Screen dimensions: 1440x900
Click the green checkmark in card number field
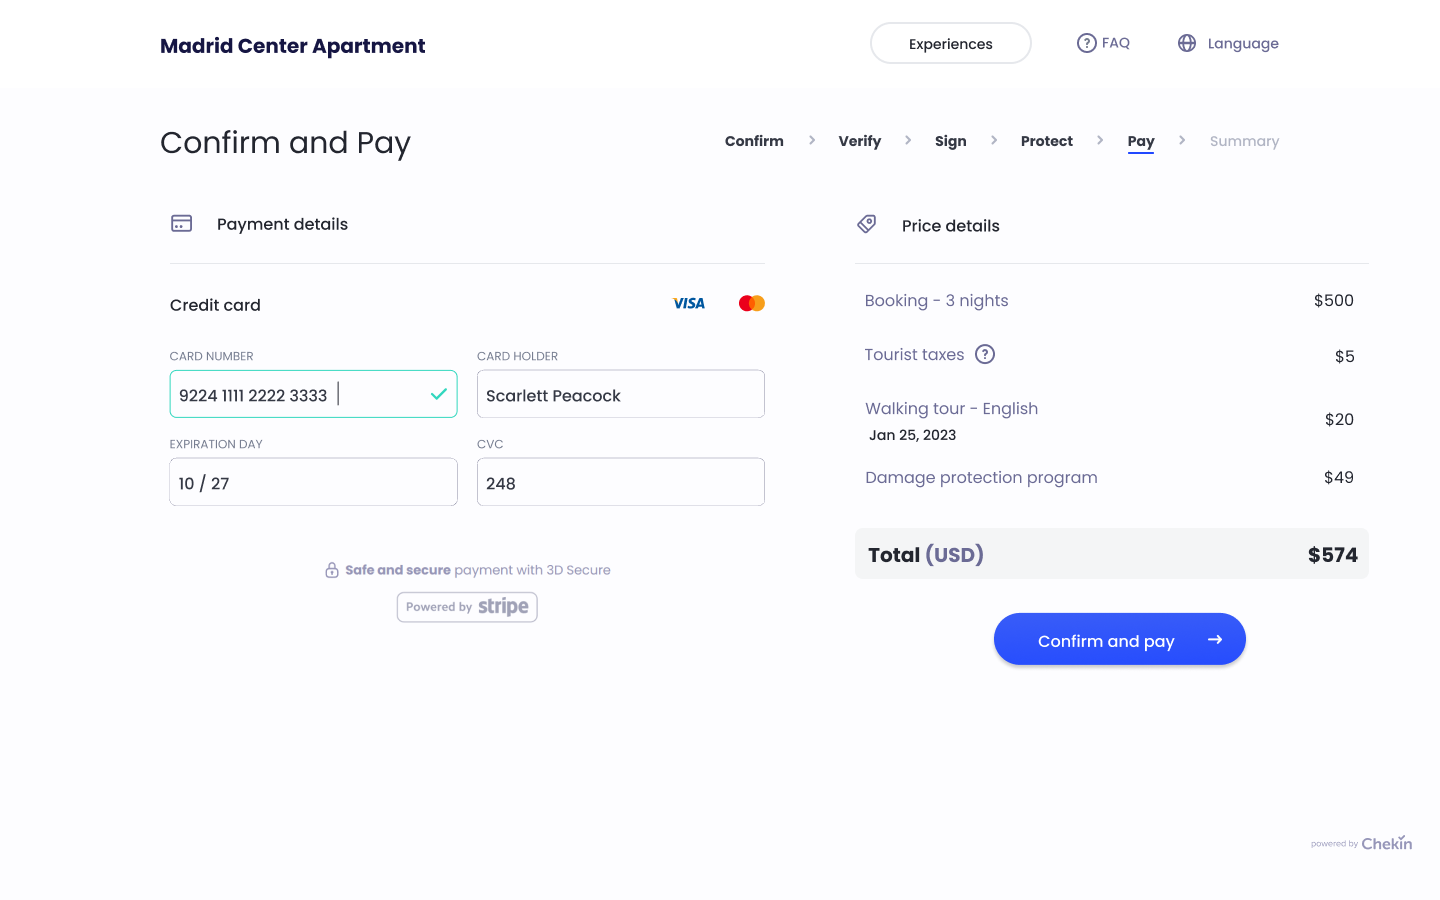coord(438,394)
